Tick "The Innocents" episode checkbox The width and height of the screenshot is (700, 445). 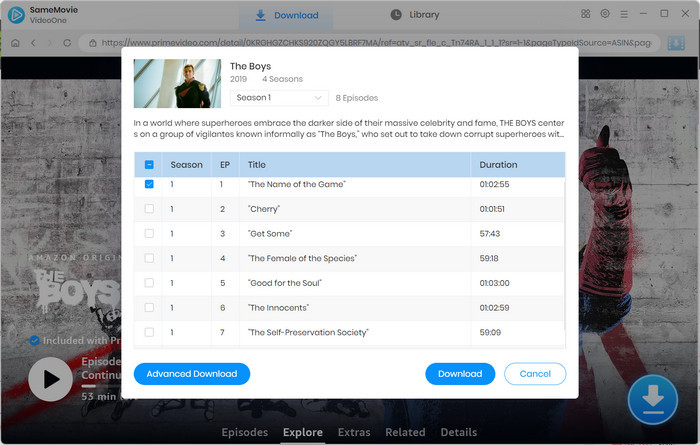[x=149, y=308]
